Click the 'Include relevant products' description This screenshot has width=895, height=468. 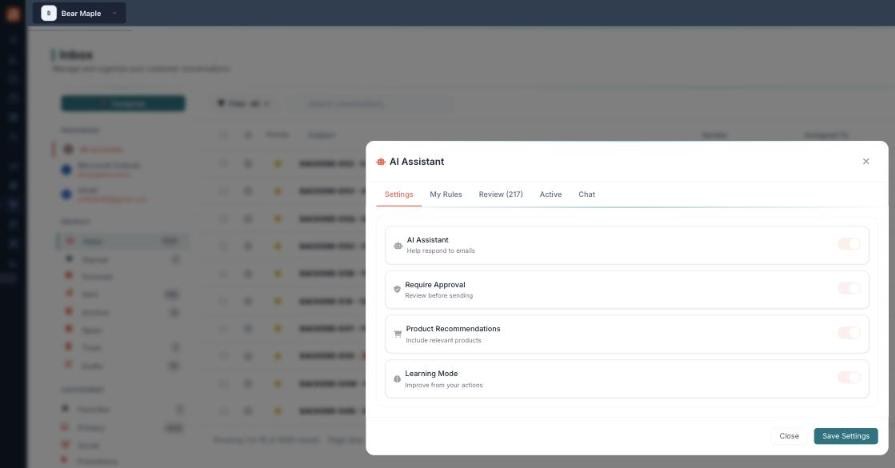(444, 340)
